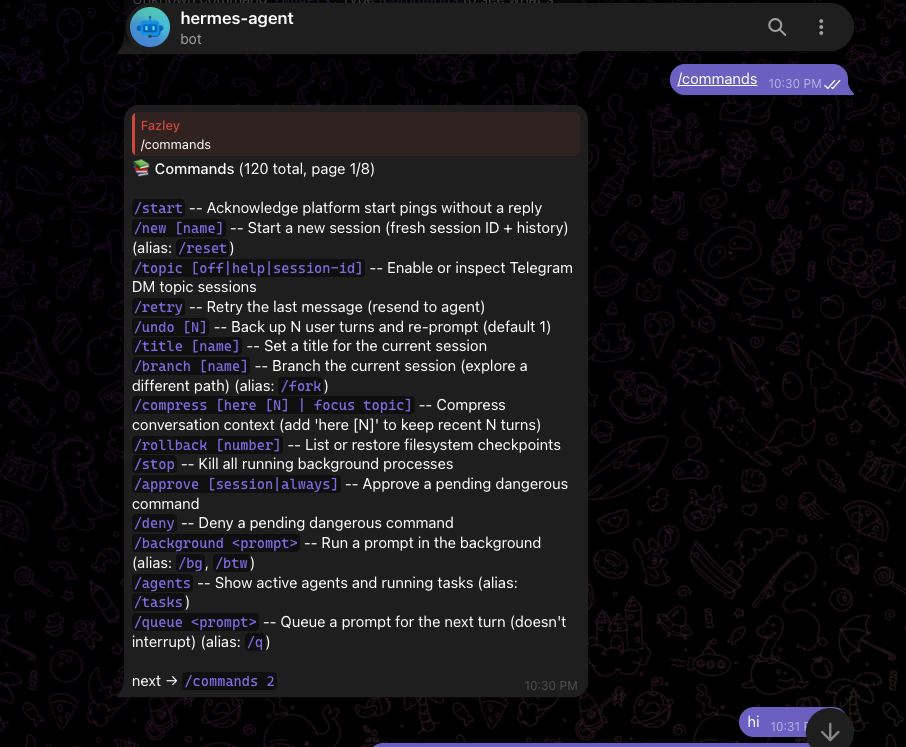Image resolution: width=906 pixels, height=747 pixels.
Task: Tap the /topic [off|help|session-id] command
Action: pyautogui.click(x=248, y=268)
